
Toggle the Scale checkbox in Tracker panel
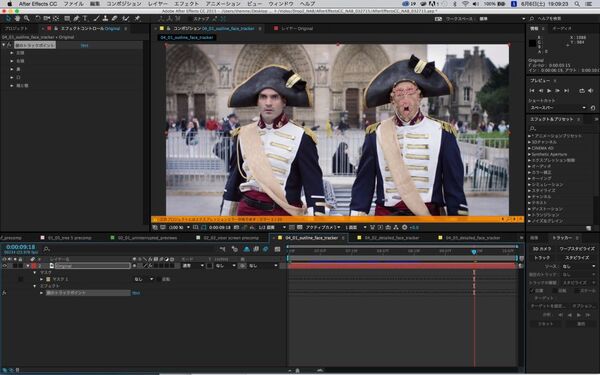[577, 291]
